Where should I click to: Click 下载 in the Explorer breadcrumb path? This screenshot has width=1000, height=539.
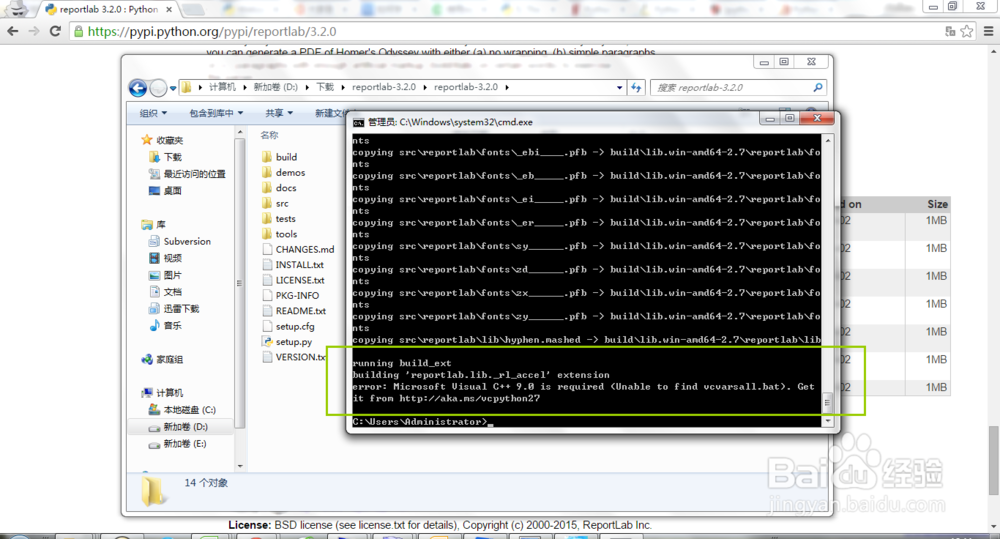coord(325,87)
